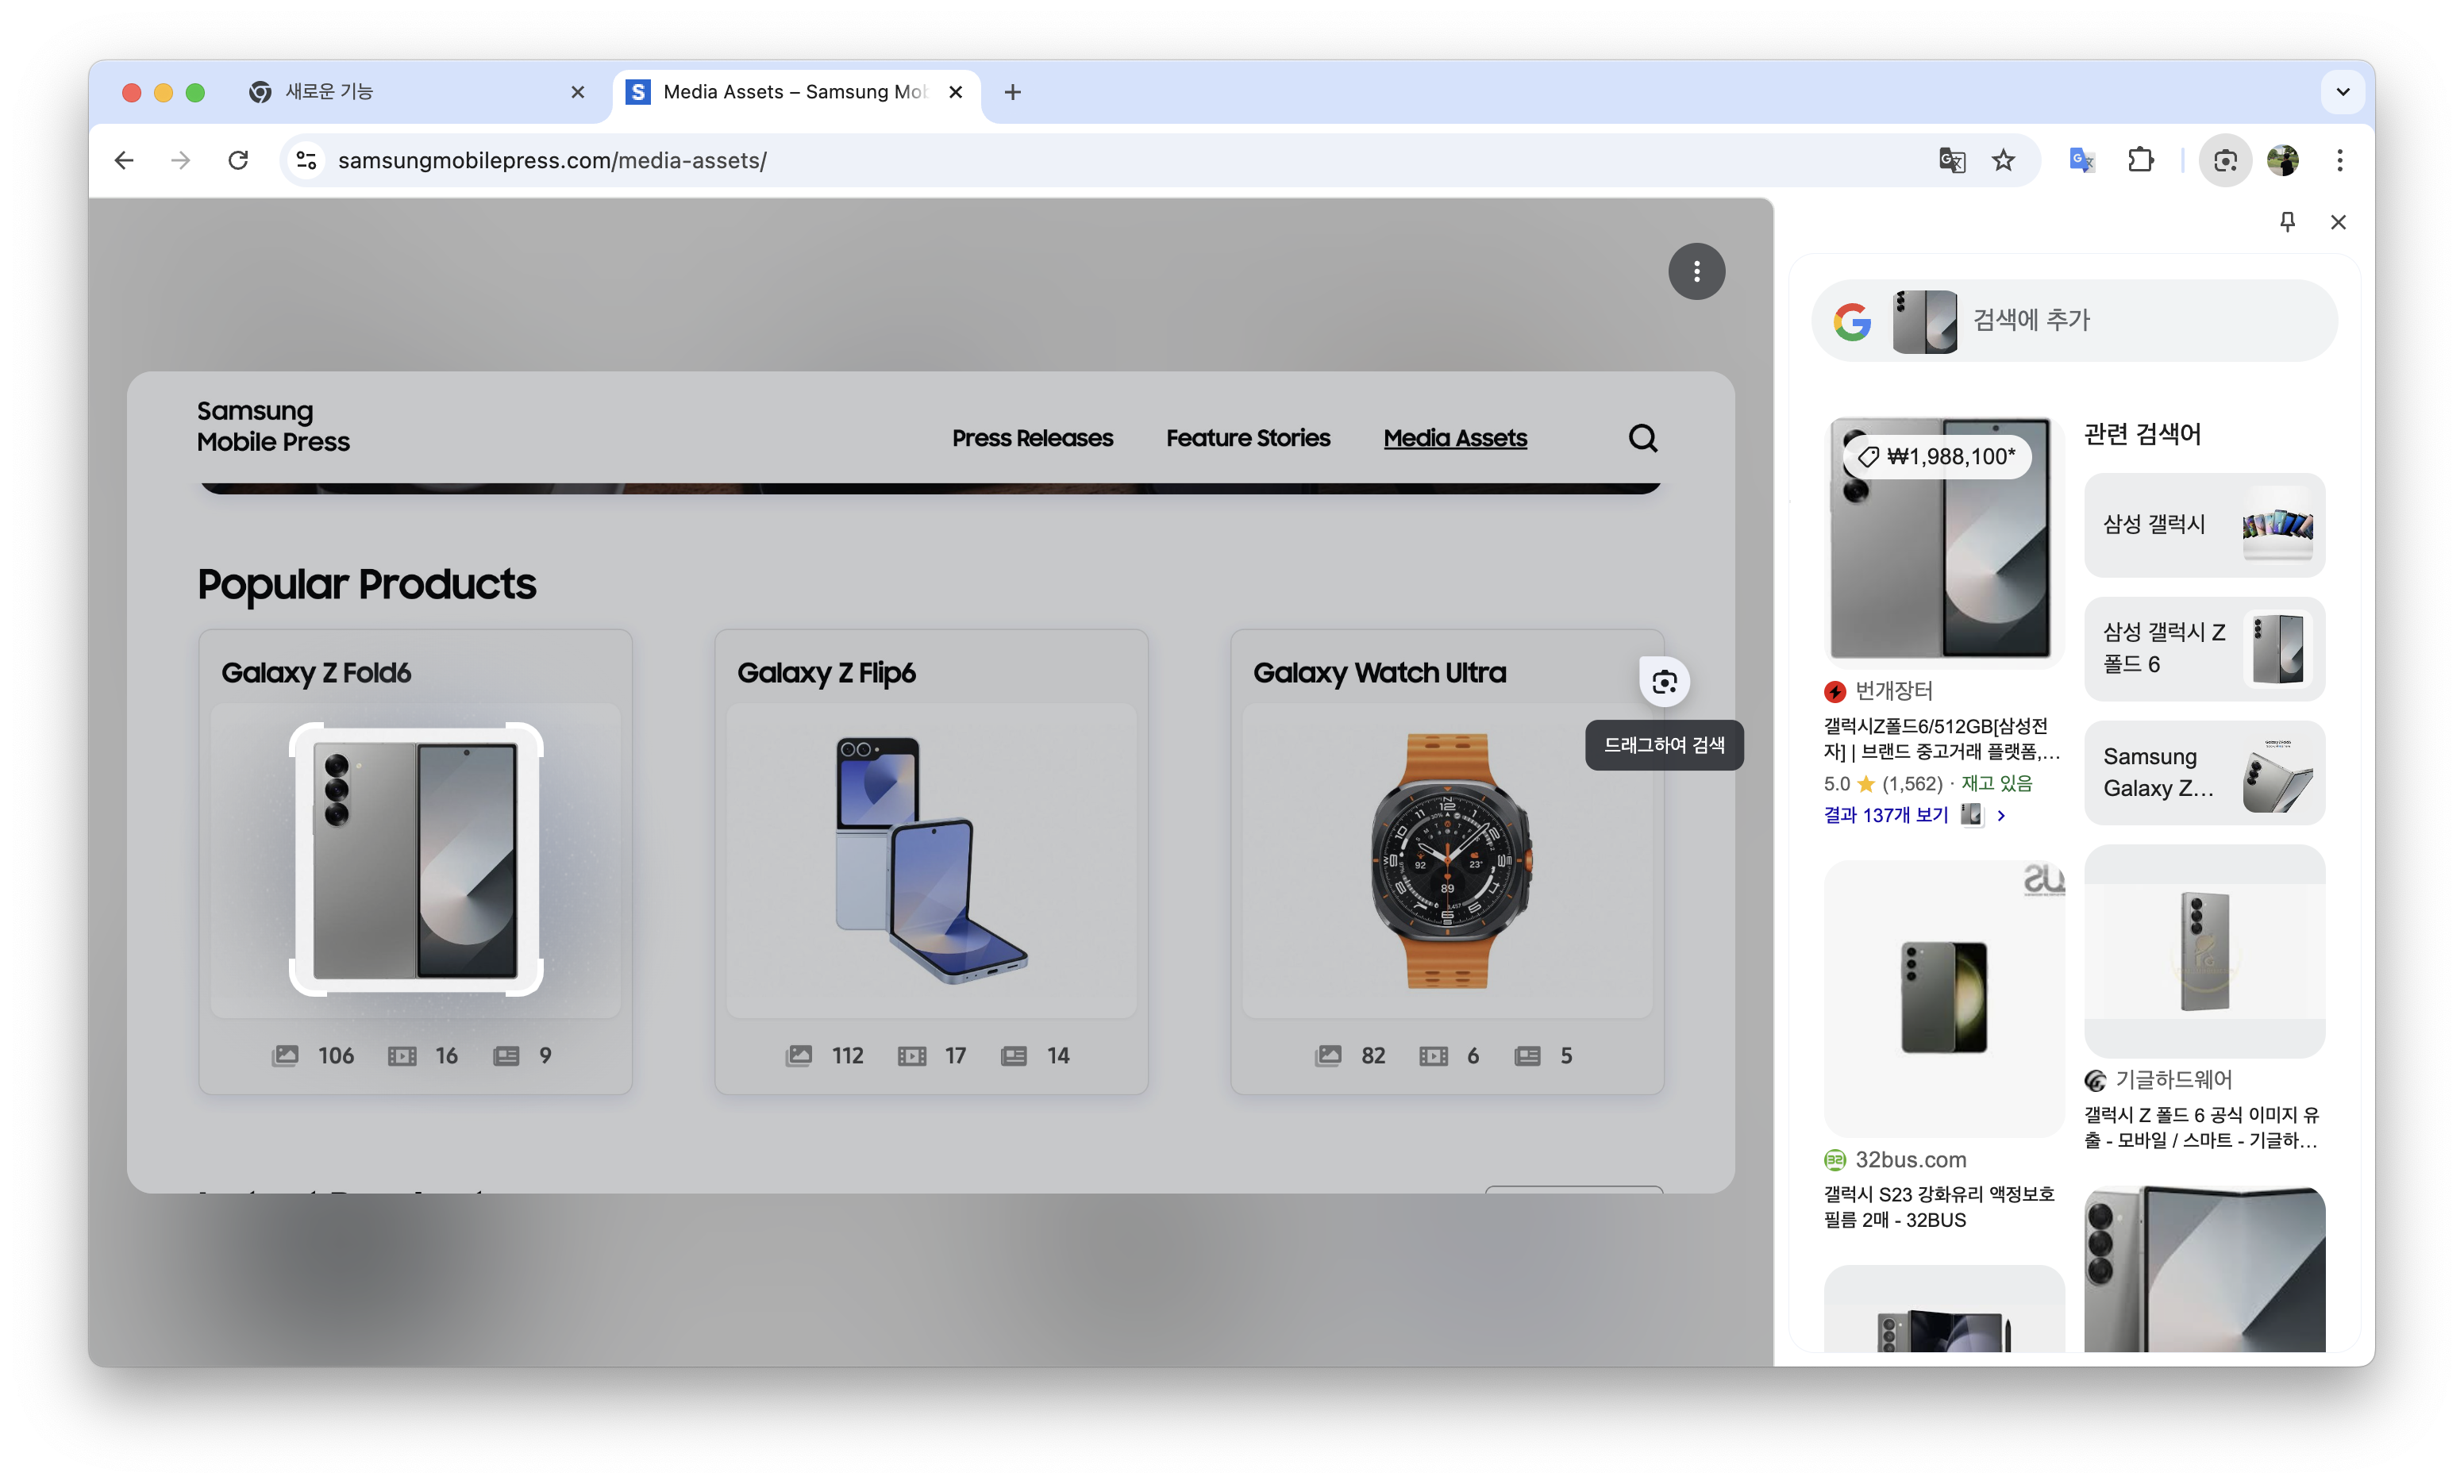2464x1484 pixels.
Task: Click Samsung Mobile Press search magnifier
Action: tap(1642, 438)
